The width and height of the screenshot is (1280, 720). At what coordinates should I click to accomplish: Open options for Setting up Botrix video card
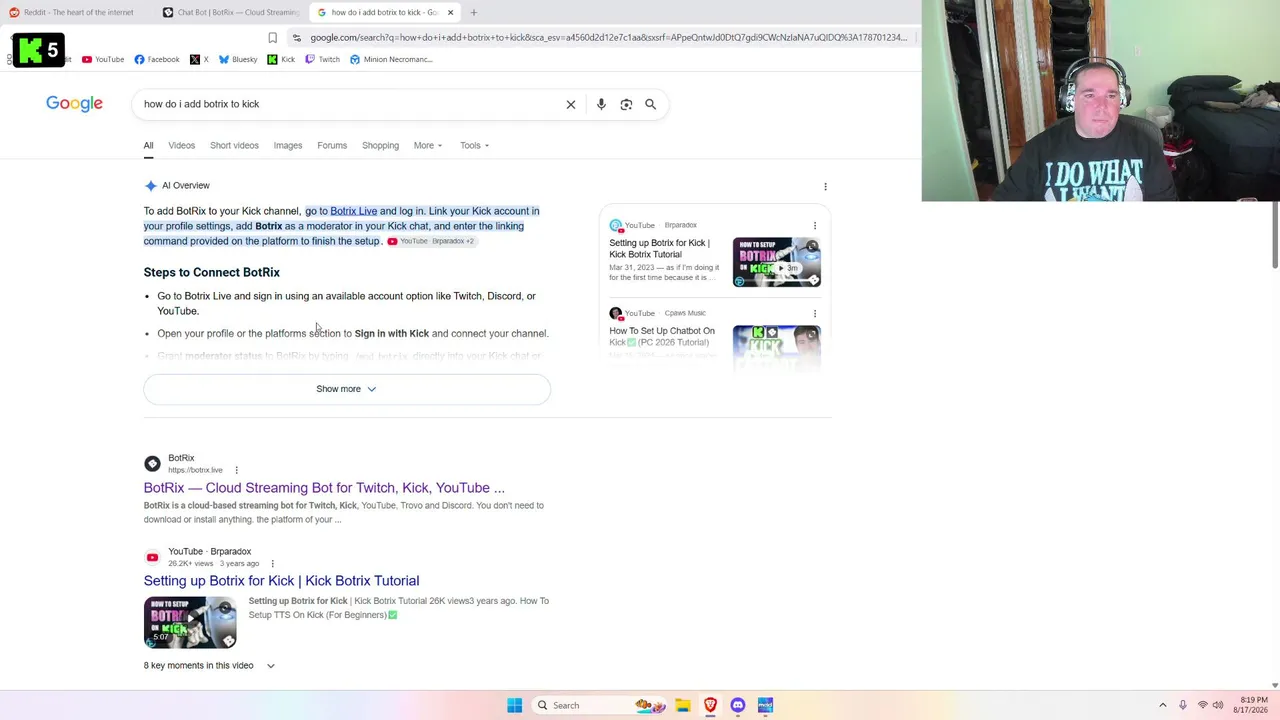tap(814, 226)
